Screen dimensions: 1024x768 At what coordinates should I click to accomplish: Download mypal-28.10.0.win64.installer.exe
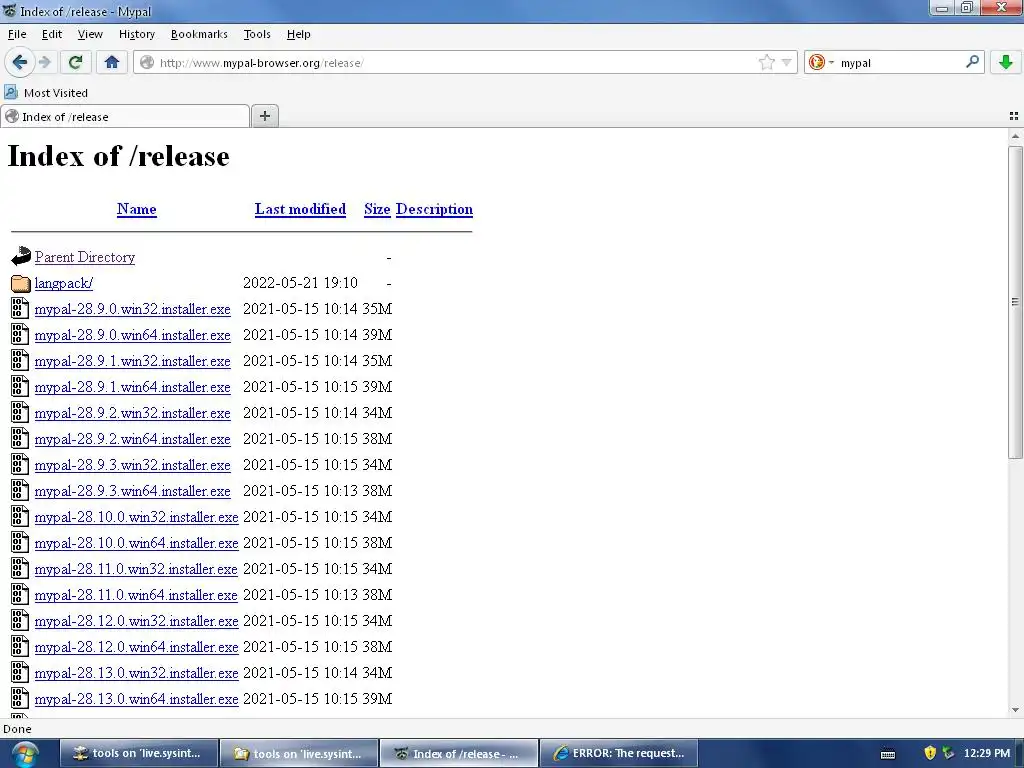click(x=136, y=543)
